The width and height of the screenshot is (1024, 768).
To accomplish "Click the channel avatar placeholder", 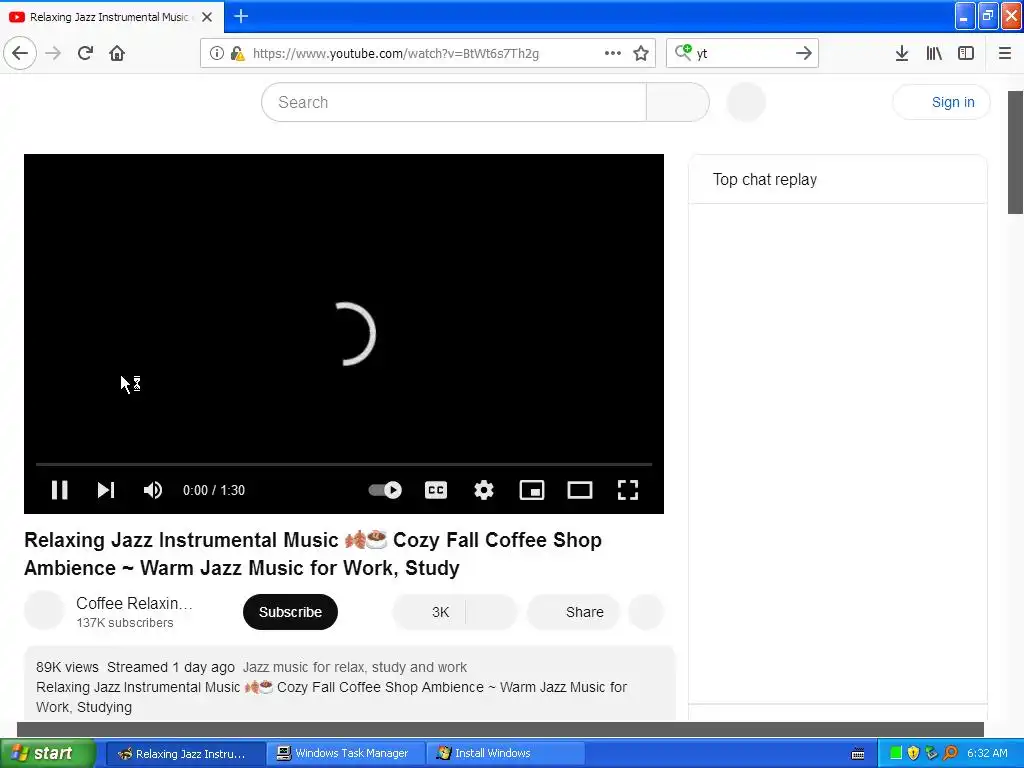I will coord(44,611).
